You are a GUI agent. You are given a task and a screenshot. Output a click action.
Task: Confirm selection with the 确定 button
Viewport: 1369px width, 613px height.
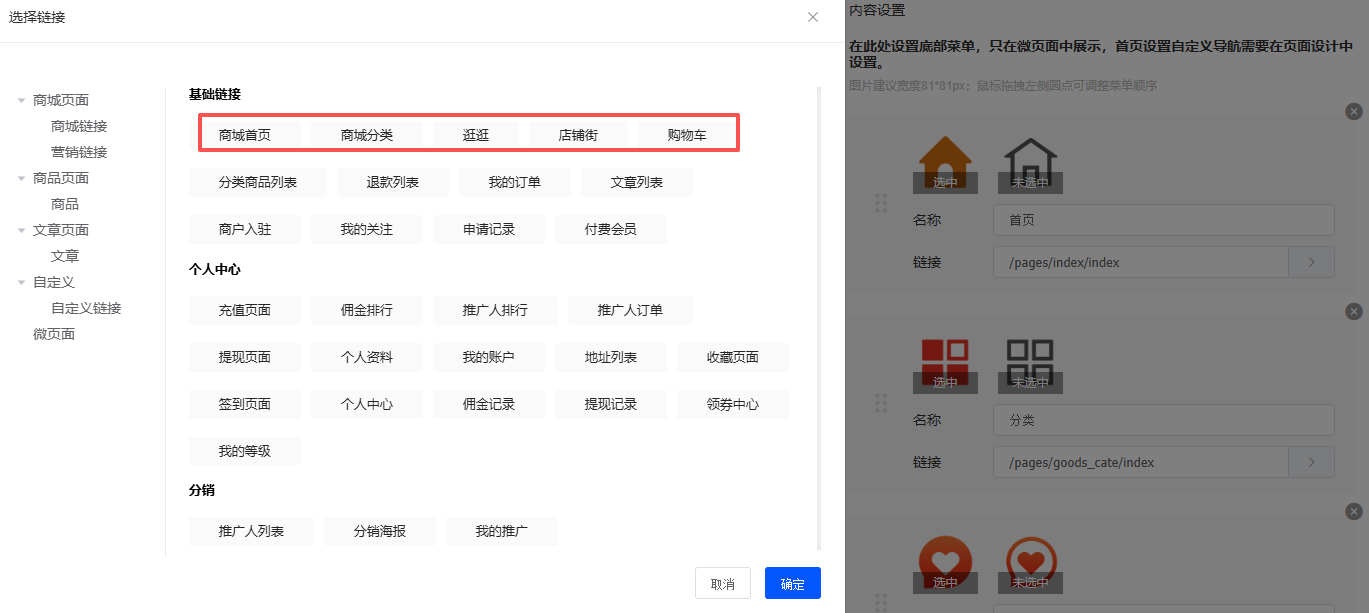coord(793,584)
